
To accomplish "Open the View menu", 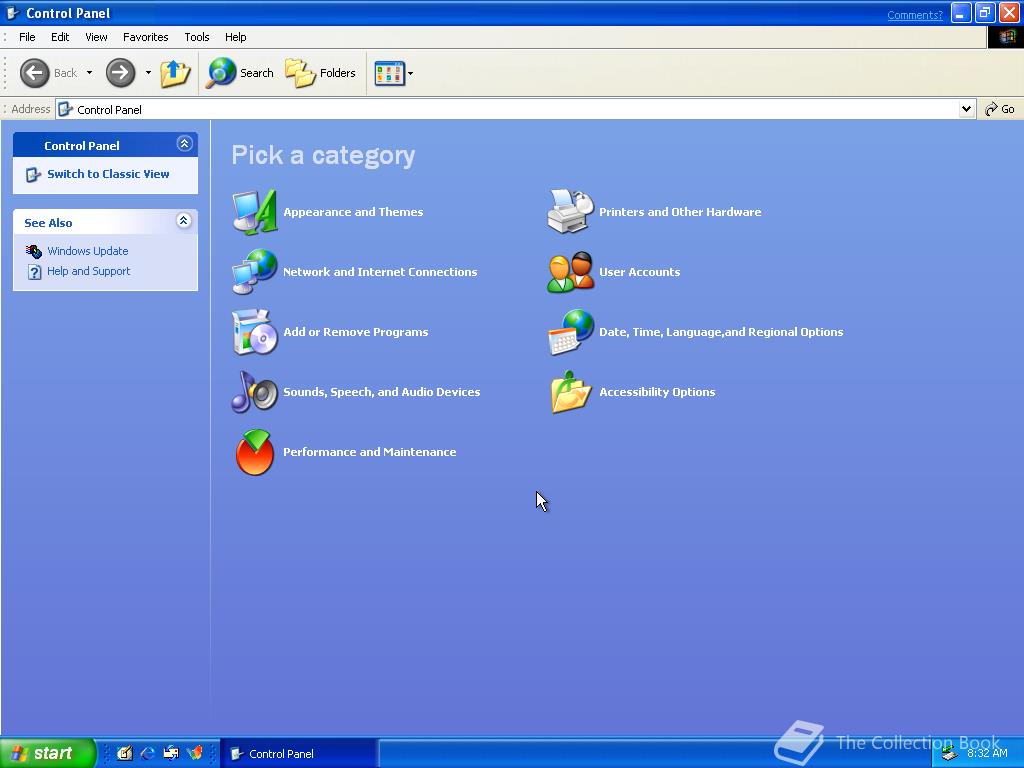I will [x=96, y=37].
